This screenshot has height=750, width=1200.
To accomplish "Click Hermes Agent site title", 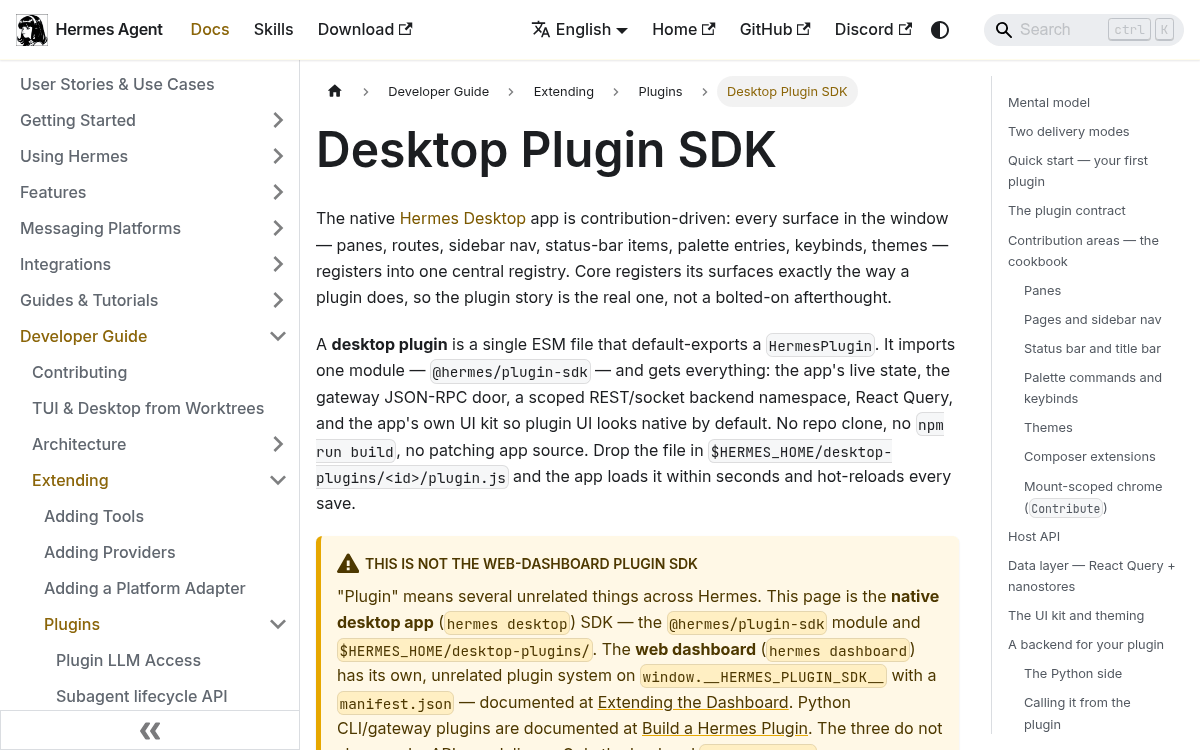I will pyautogui.click(x=109, y=30).
